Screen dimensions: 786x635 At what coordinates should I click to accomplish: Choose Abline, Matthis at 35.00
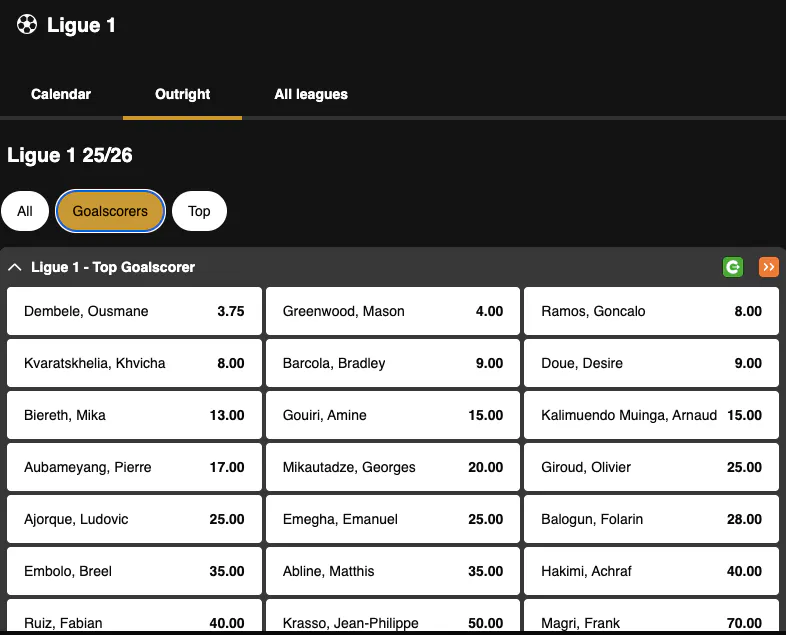click(x=393, y=571)
